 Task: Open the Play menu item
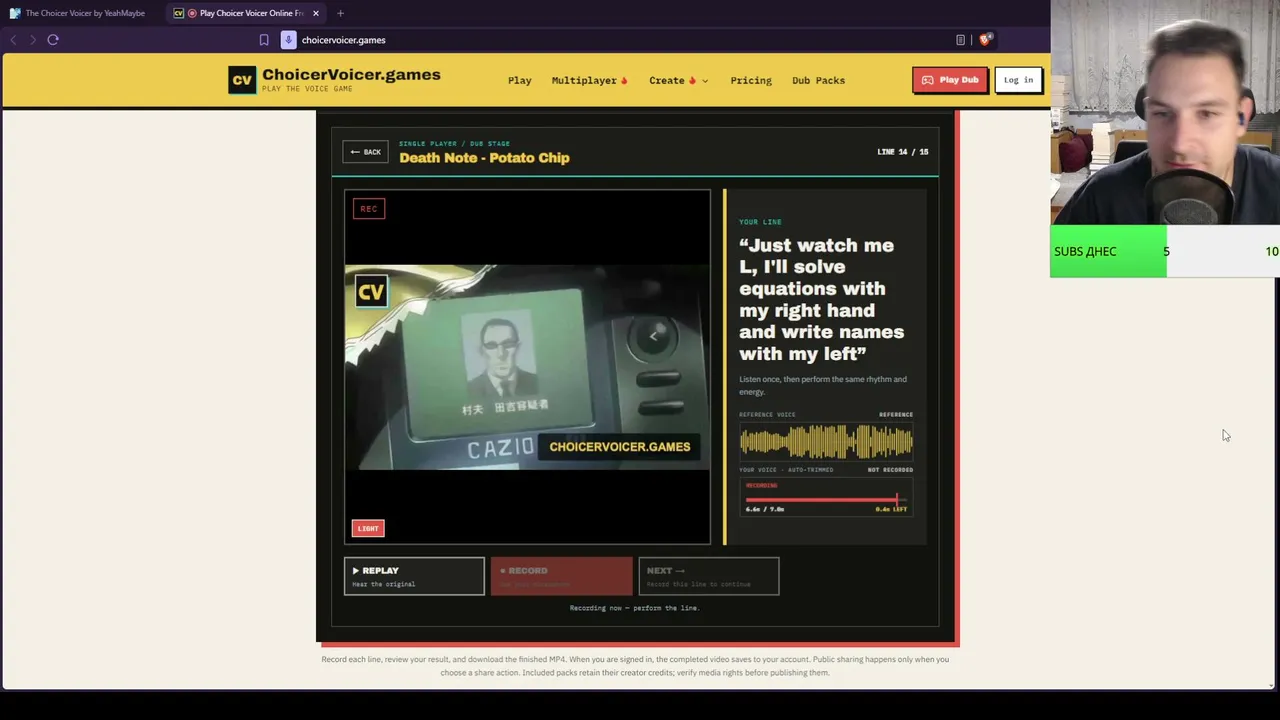click(x=520, y=80)
